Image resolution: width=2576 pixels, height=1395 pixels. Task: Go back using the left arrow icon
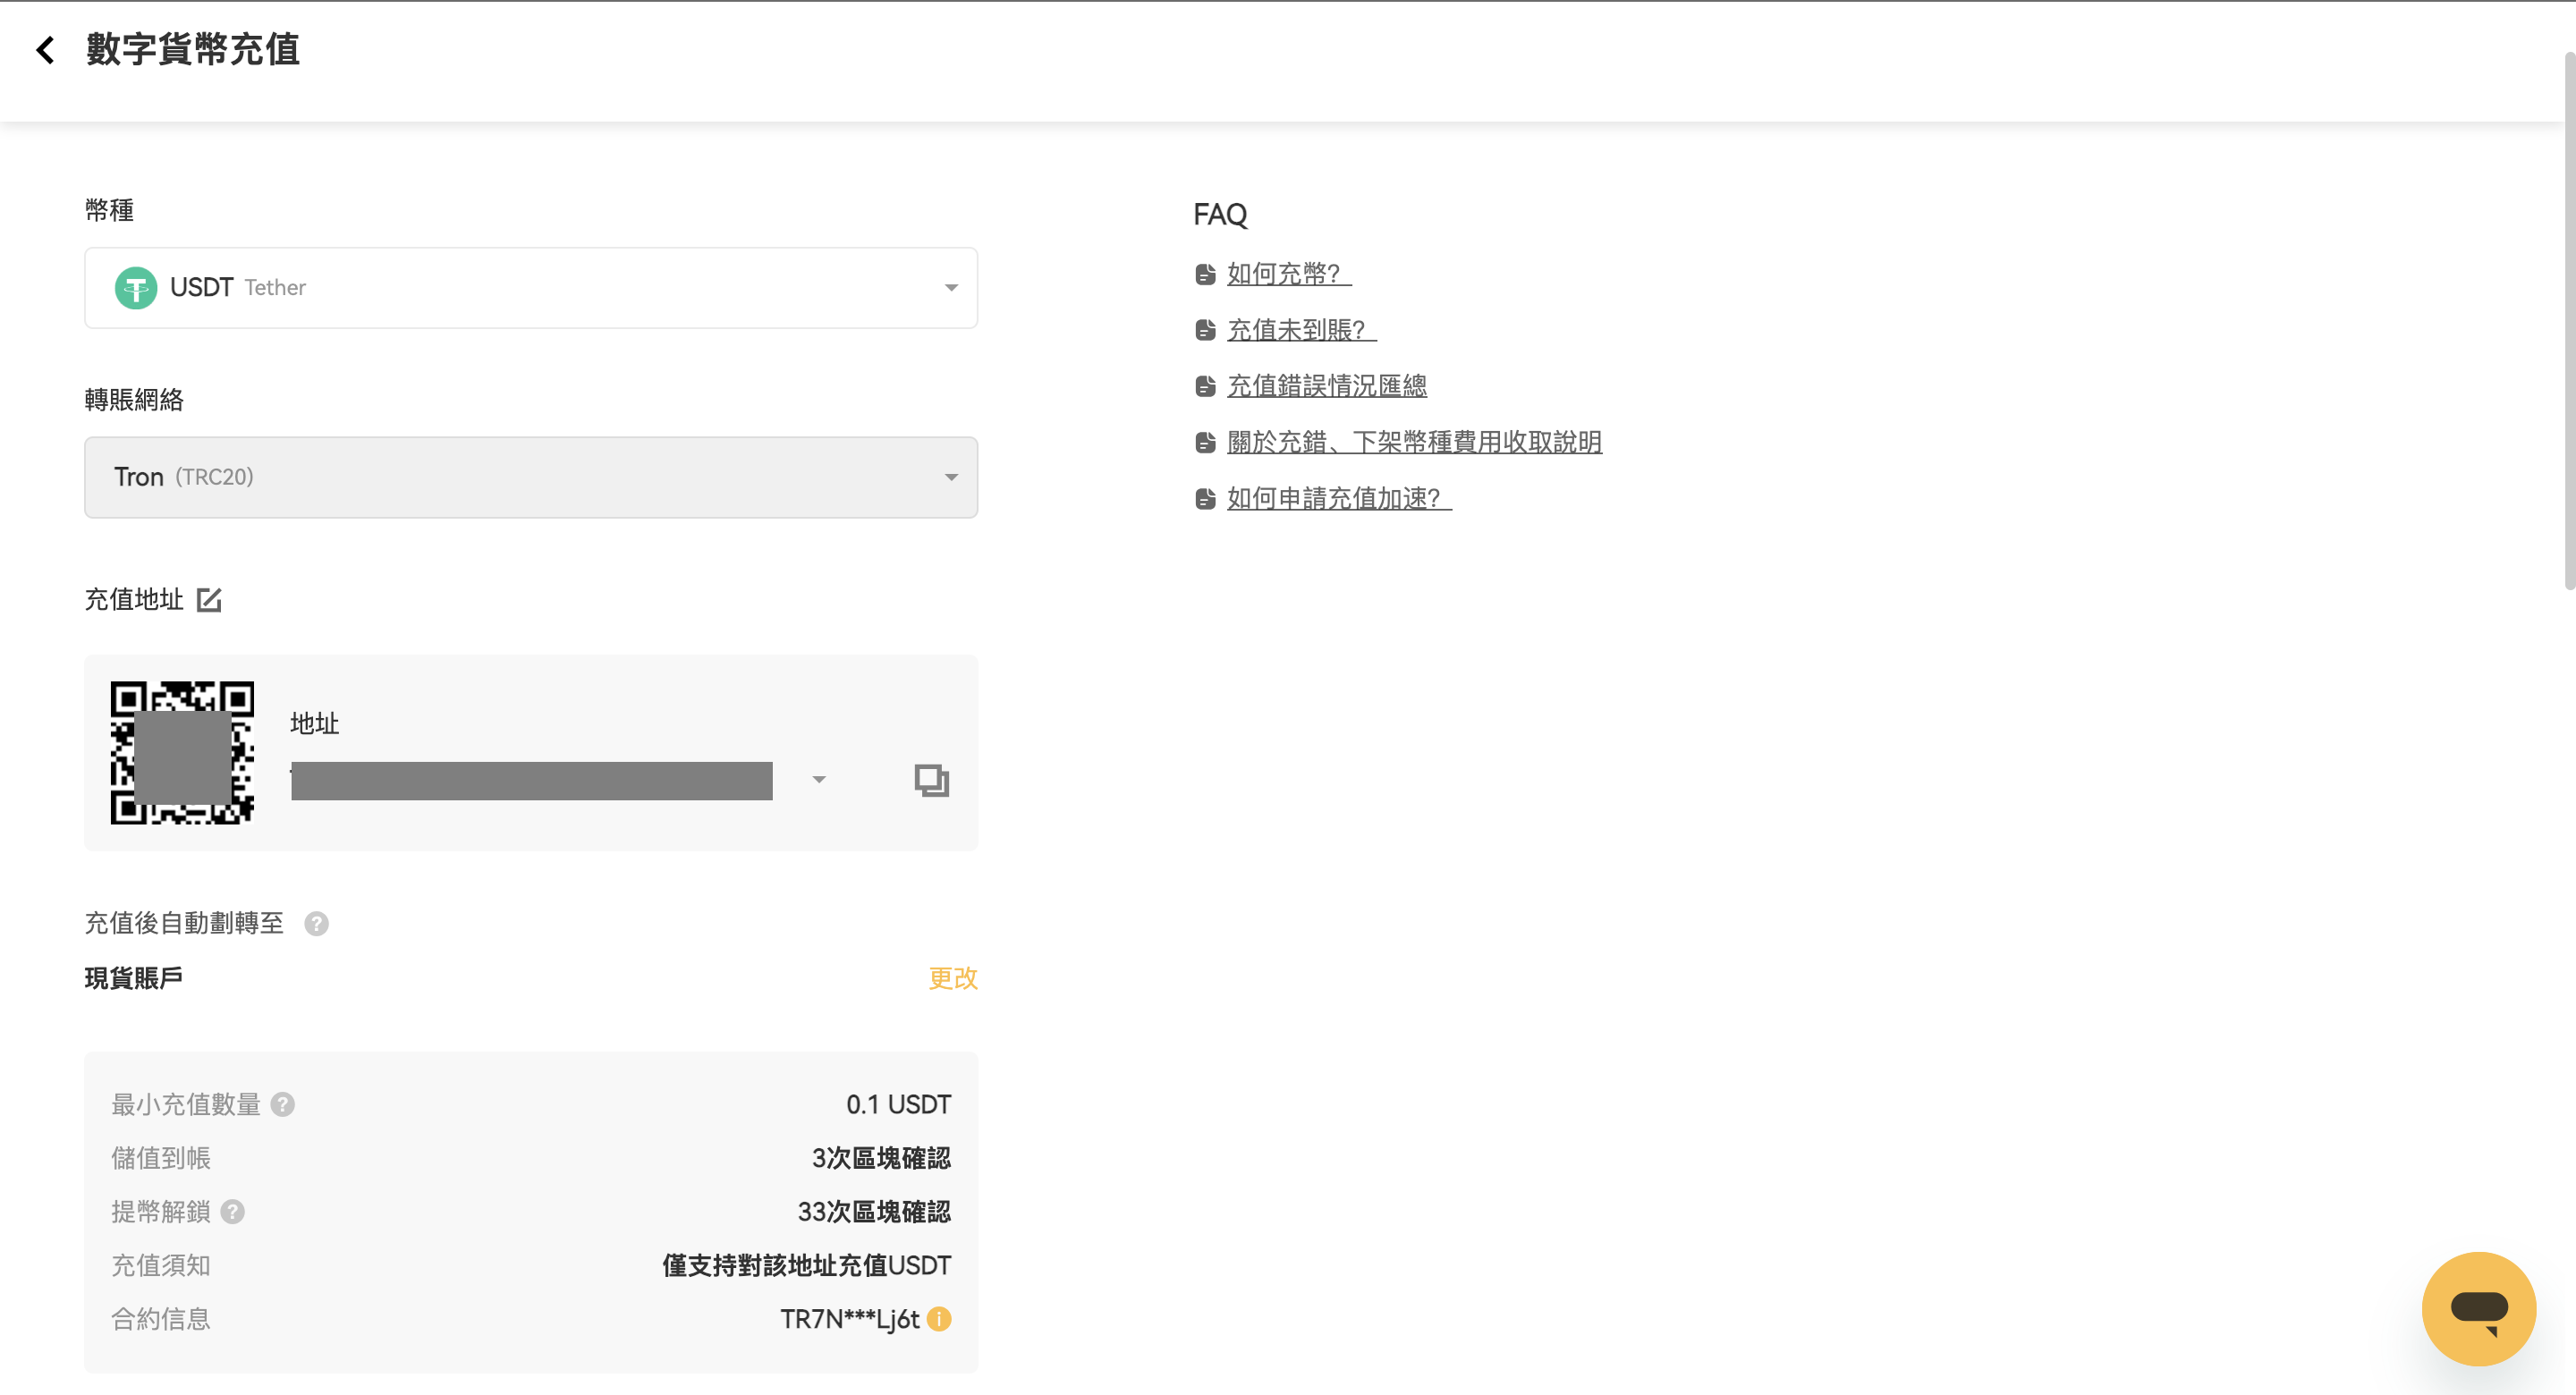[45, 50]
